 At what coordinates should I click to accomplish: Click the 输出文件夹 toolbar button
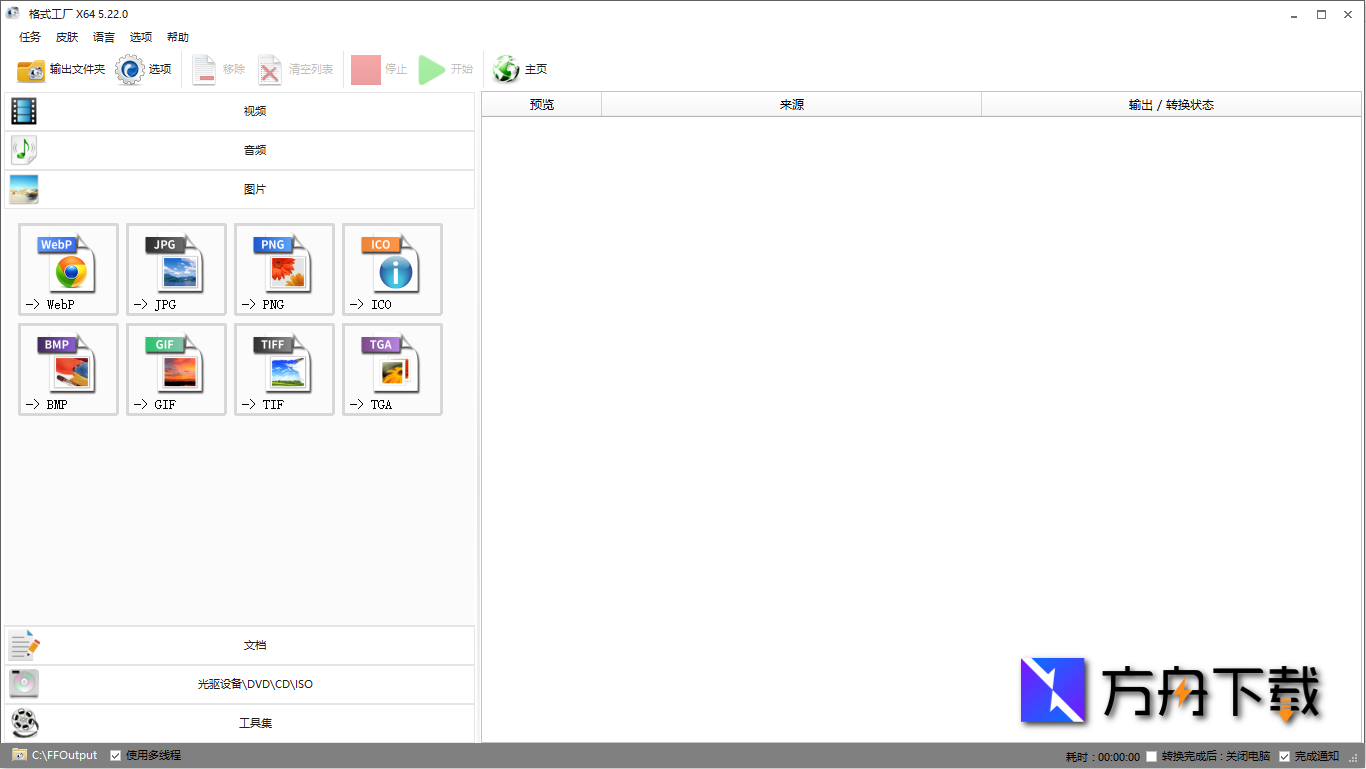click(x=61, y=69)
